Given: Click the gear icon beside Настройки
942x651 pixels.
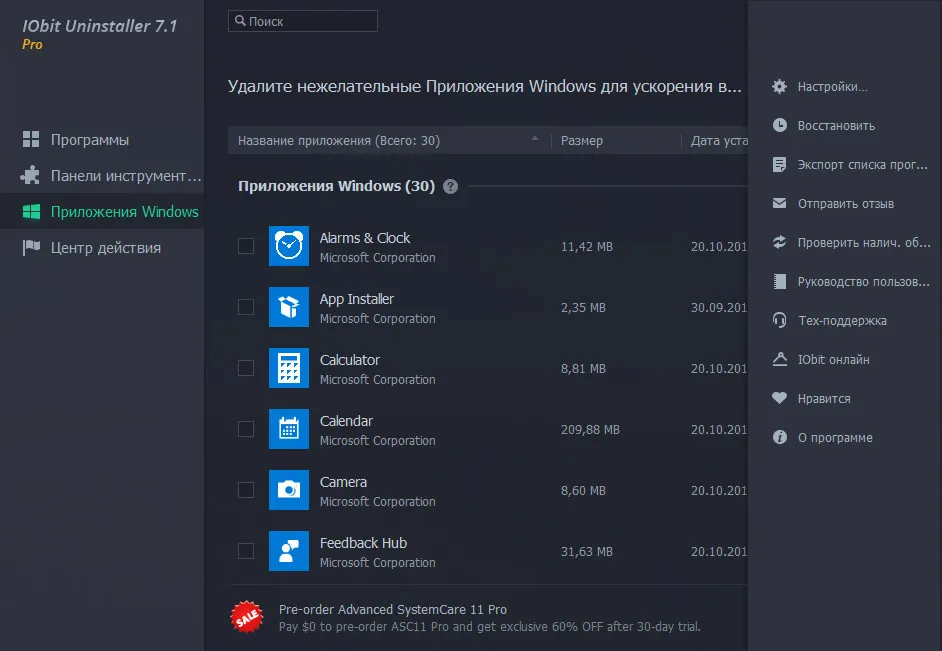Looking at the screenshot, I should pos(779,86).
